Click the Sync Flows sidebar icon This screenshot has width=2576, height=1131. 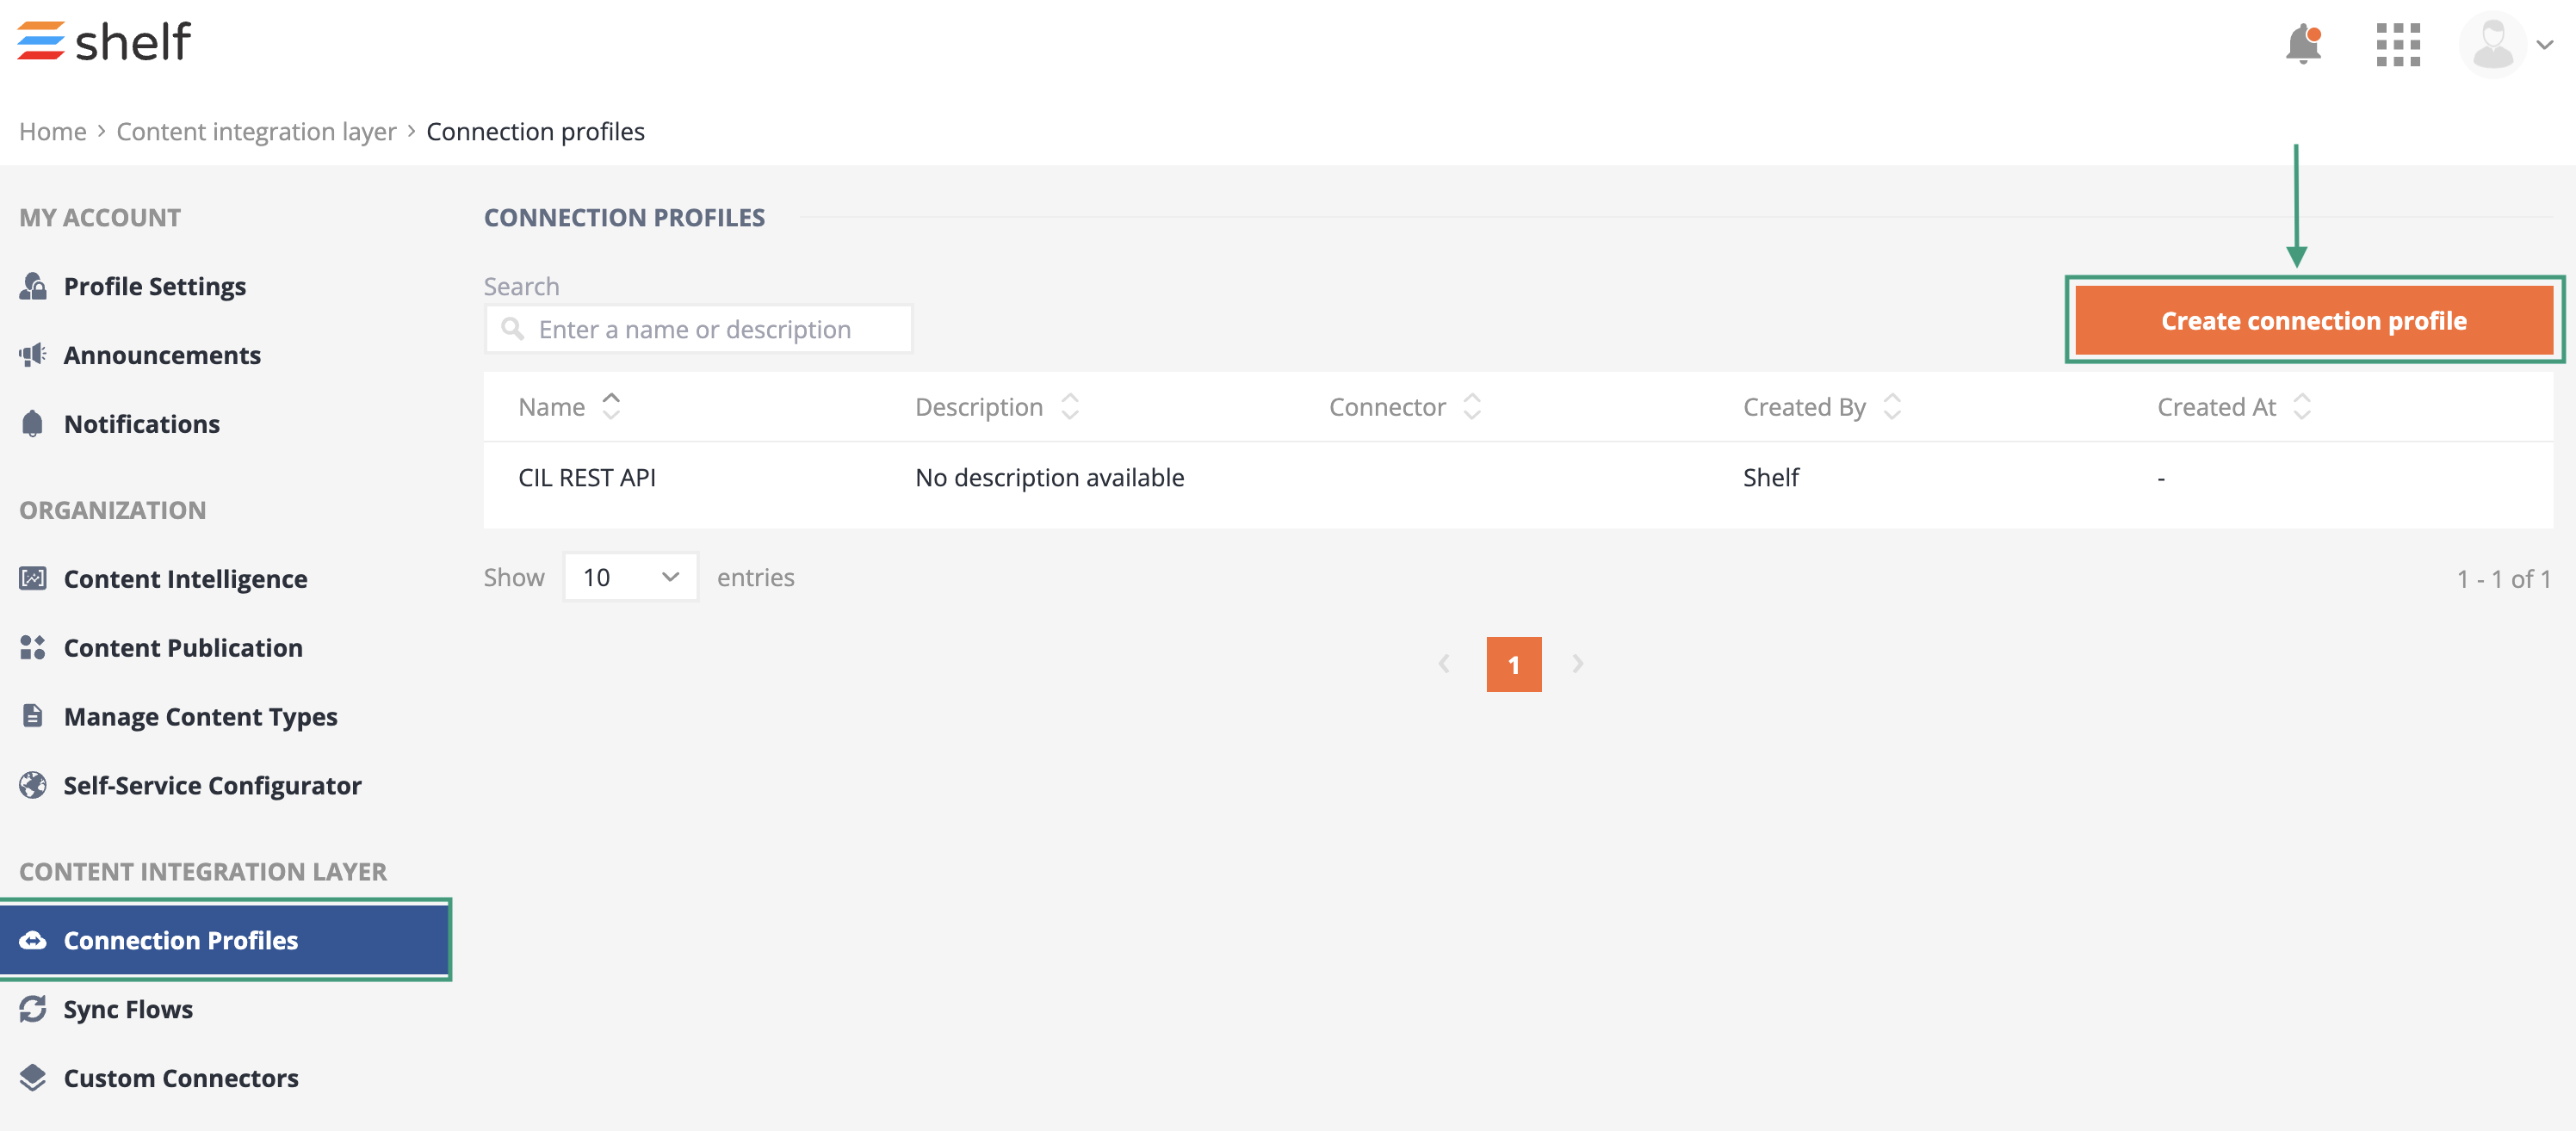[33, 1009]
